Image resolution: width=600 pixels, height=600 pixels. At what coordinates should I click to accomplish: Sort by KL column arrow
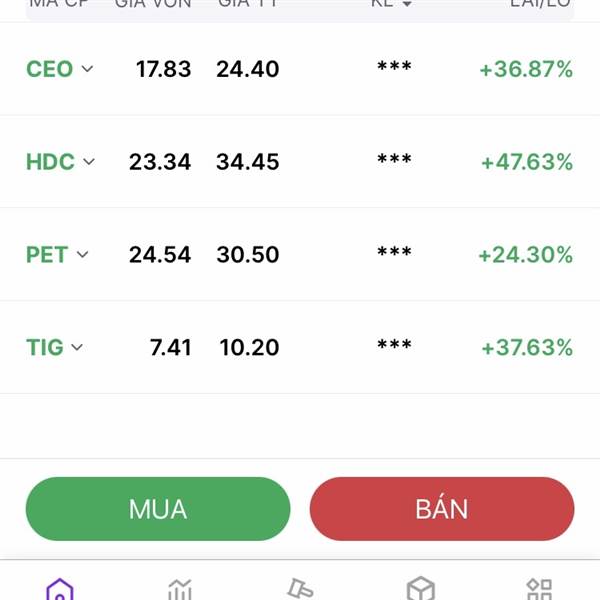point(407,4)
